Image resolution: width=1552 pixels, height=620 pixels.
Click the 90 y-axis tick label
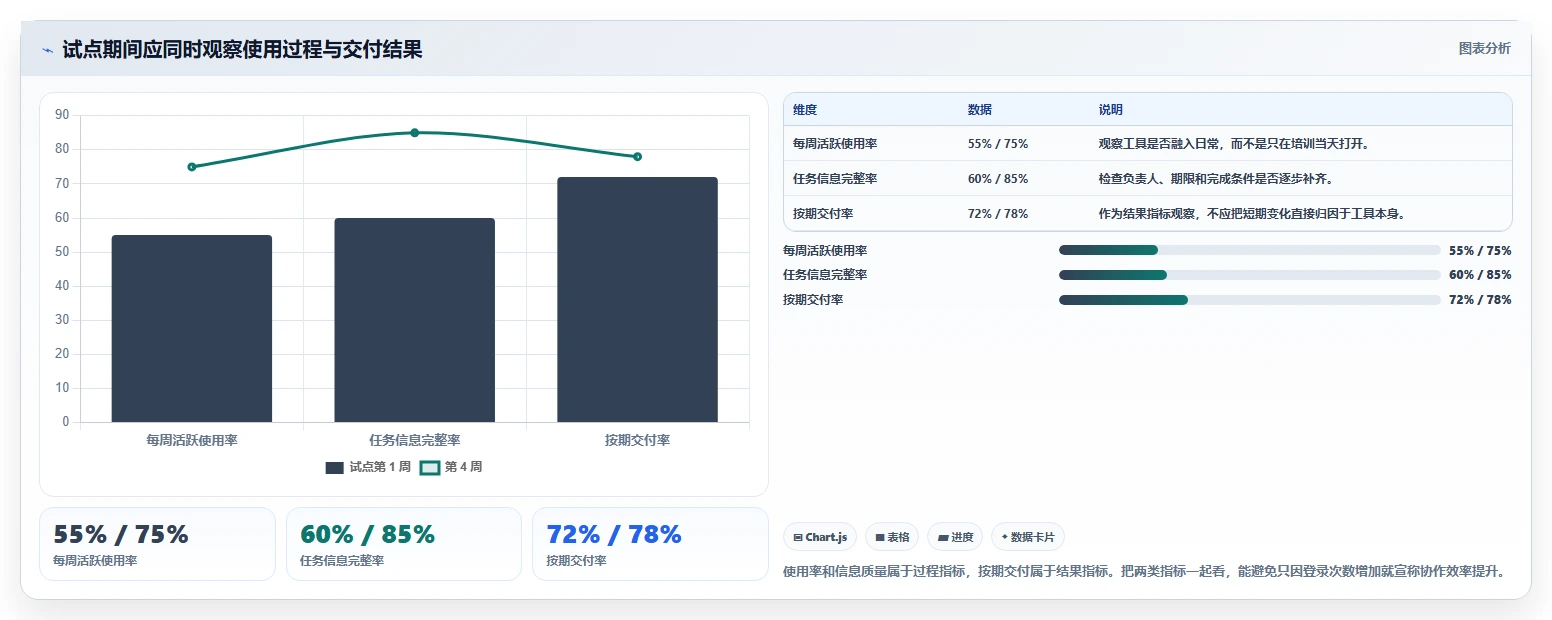pos(62,115)
